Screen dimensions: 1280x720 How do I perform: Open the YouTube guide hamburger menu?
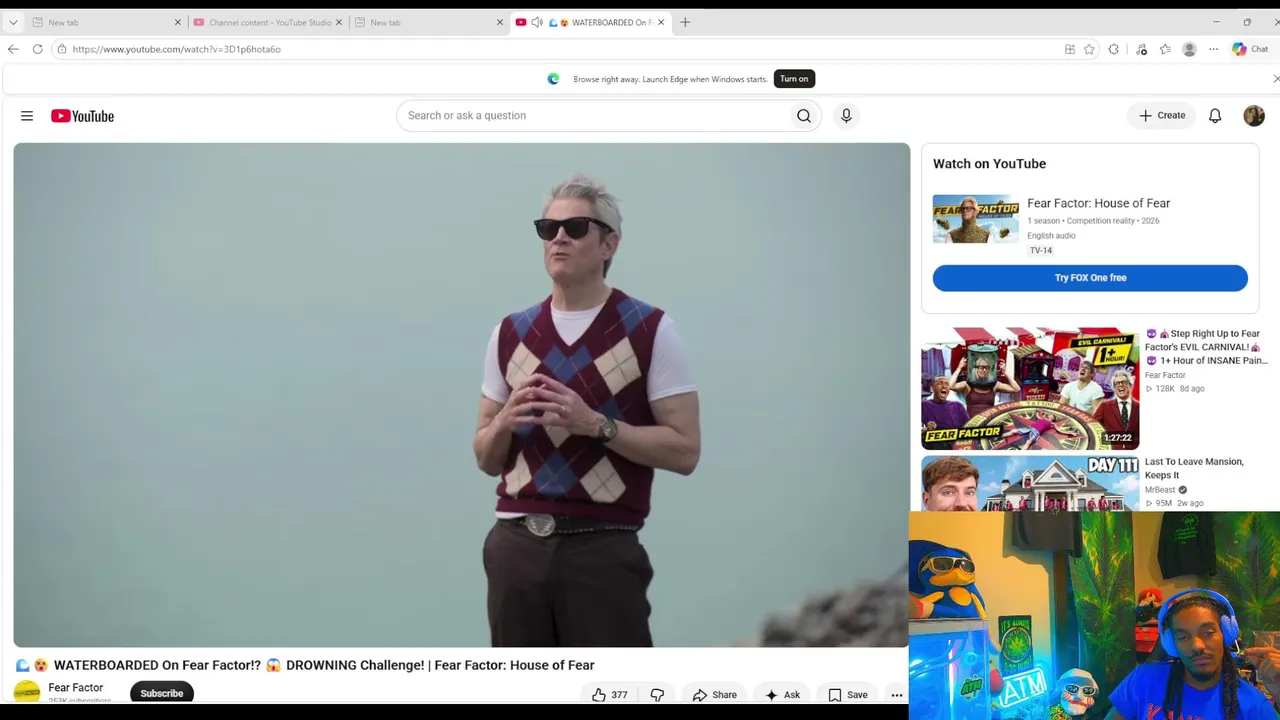point(27,116)
